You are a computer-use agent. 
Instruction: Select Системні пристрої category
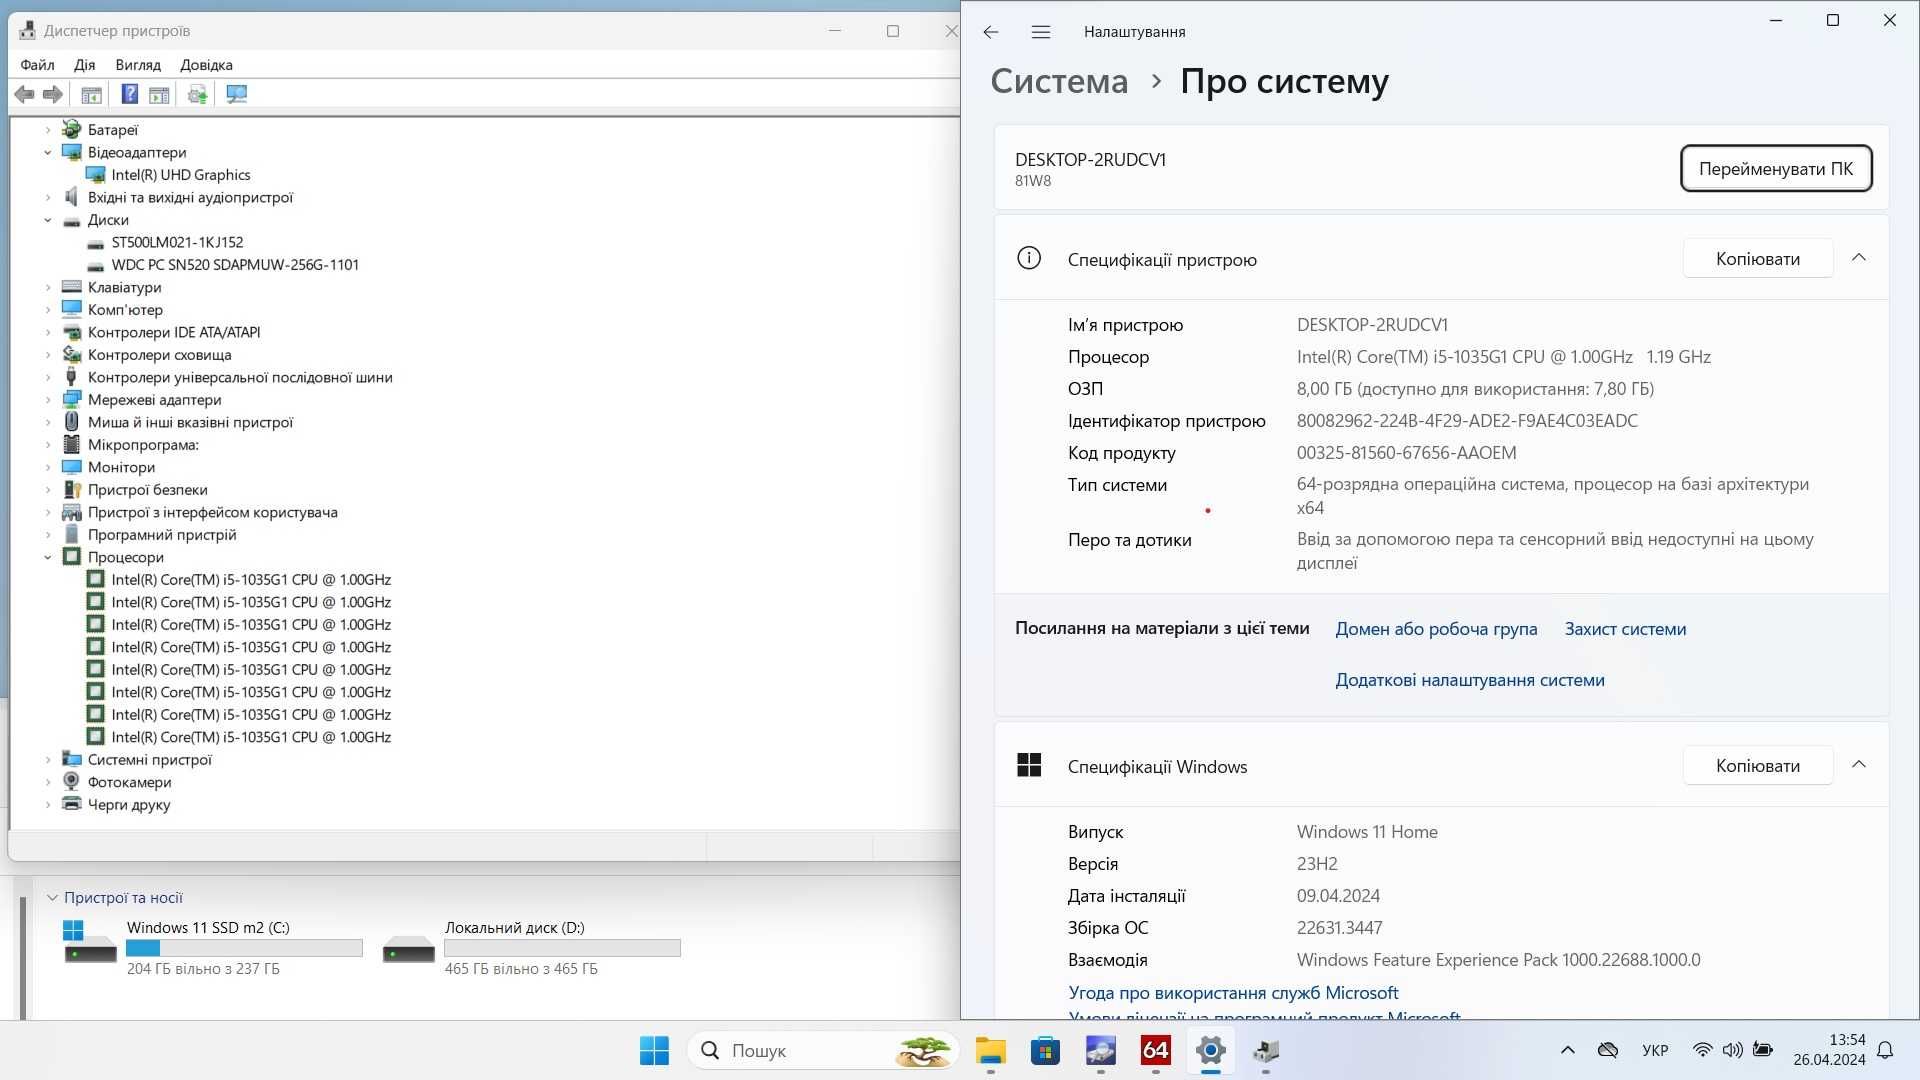point(149,760)
